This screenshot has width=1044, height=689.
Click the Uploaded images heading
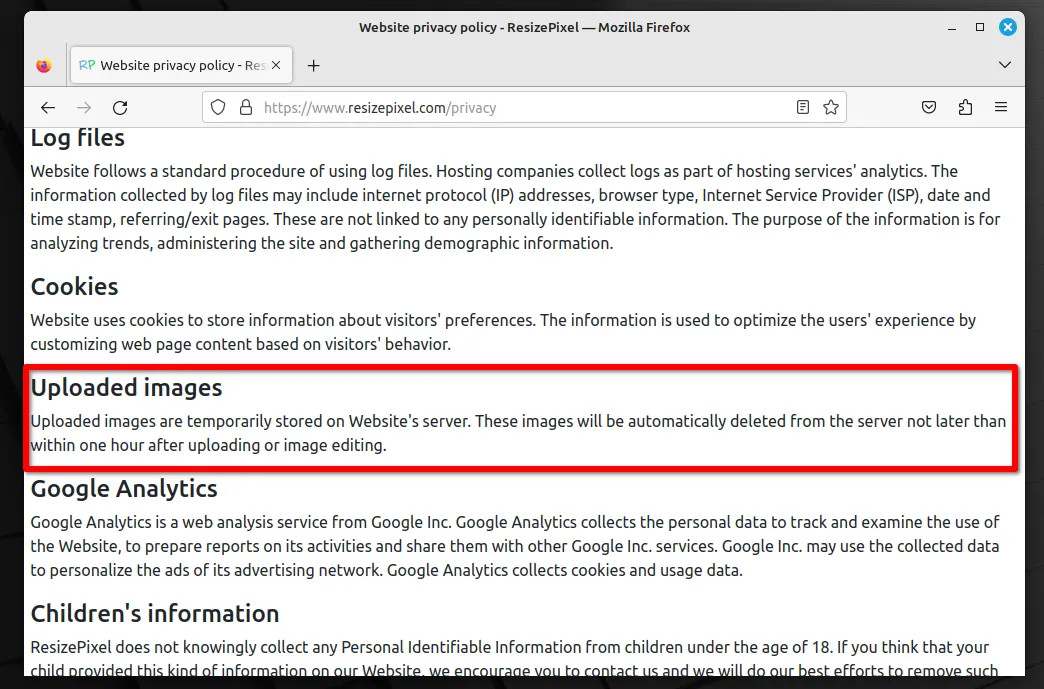[127, 388]
